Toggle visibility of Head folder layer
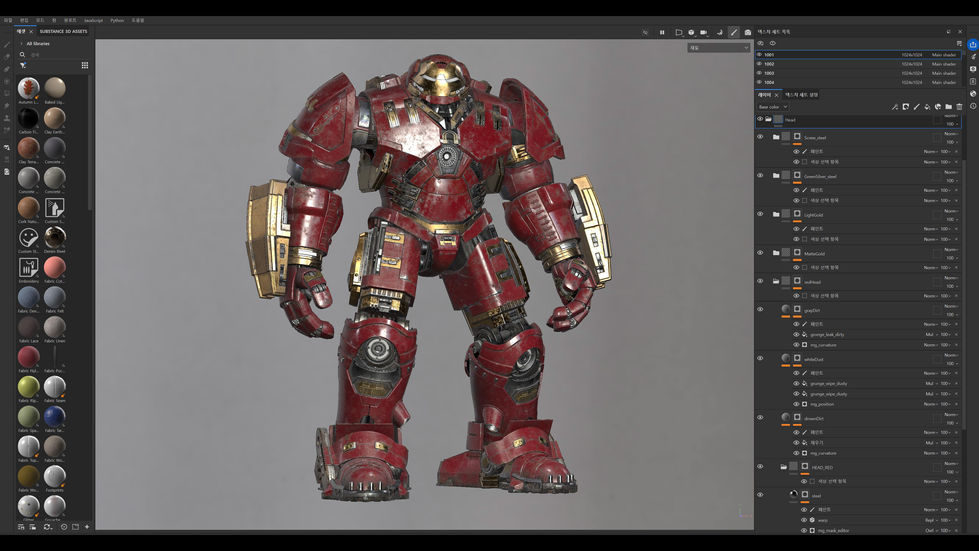979x551 pixels. click(x=760, y=119)
